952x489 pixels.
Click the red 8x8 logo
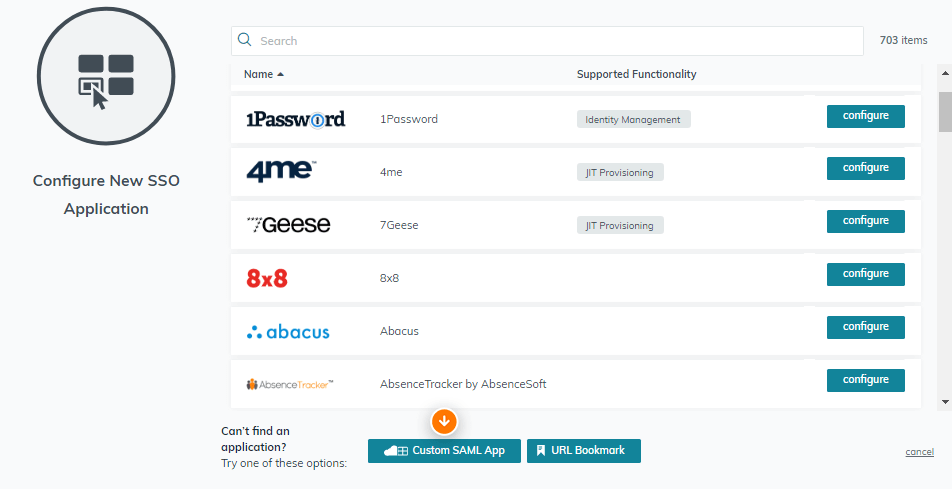pyautogui.click(x=267, y=278)
